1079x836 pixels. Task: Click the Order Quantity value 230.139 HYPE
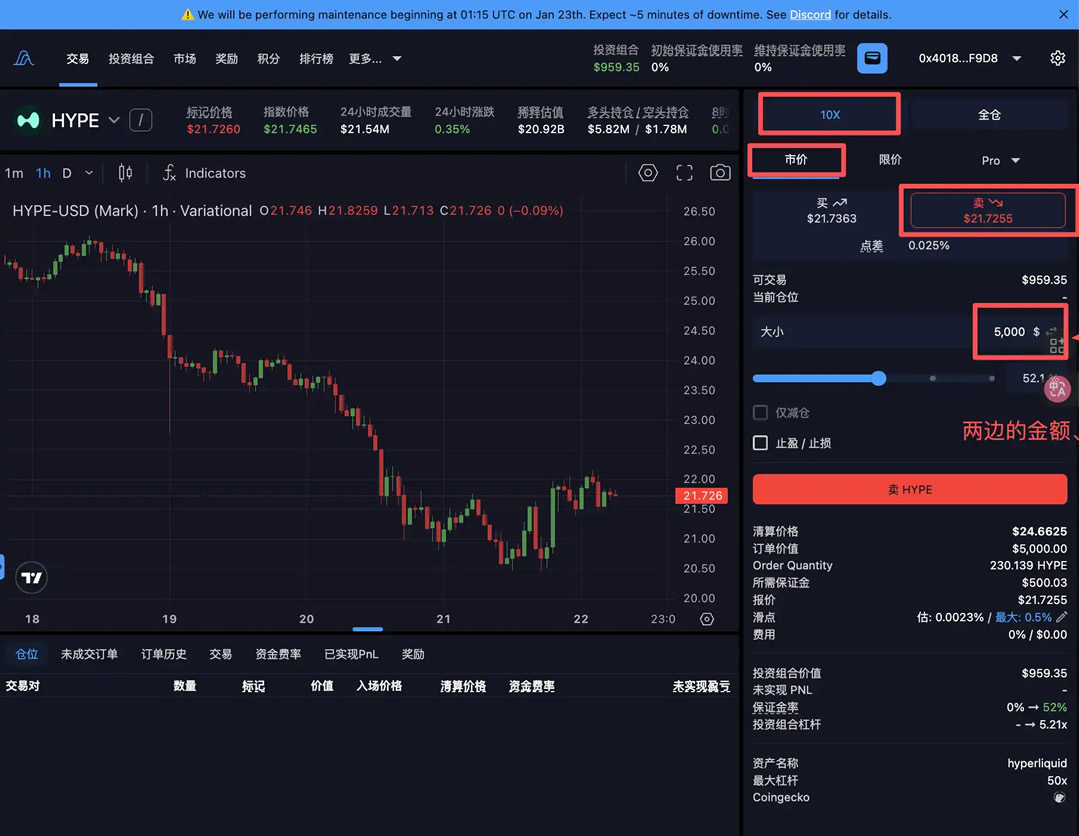(x=1028, y=566)
